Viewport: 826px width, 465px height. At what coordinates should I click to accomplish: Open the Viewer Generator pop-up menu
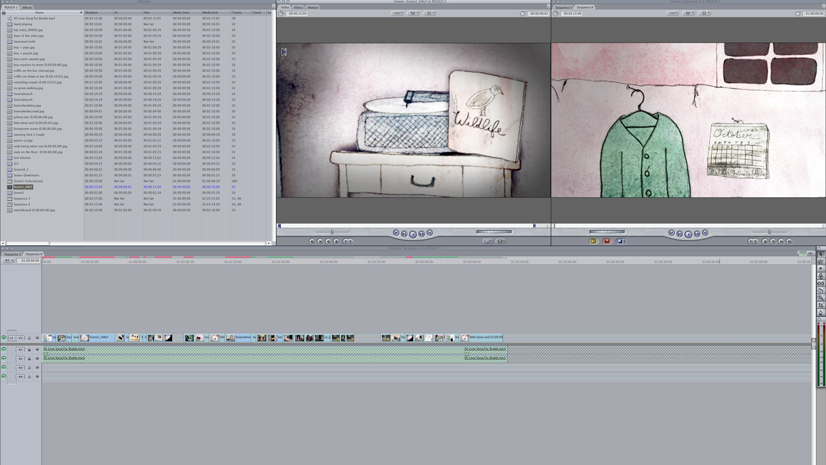(501, 241)
